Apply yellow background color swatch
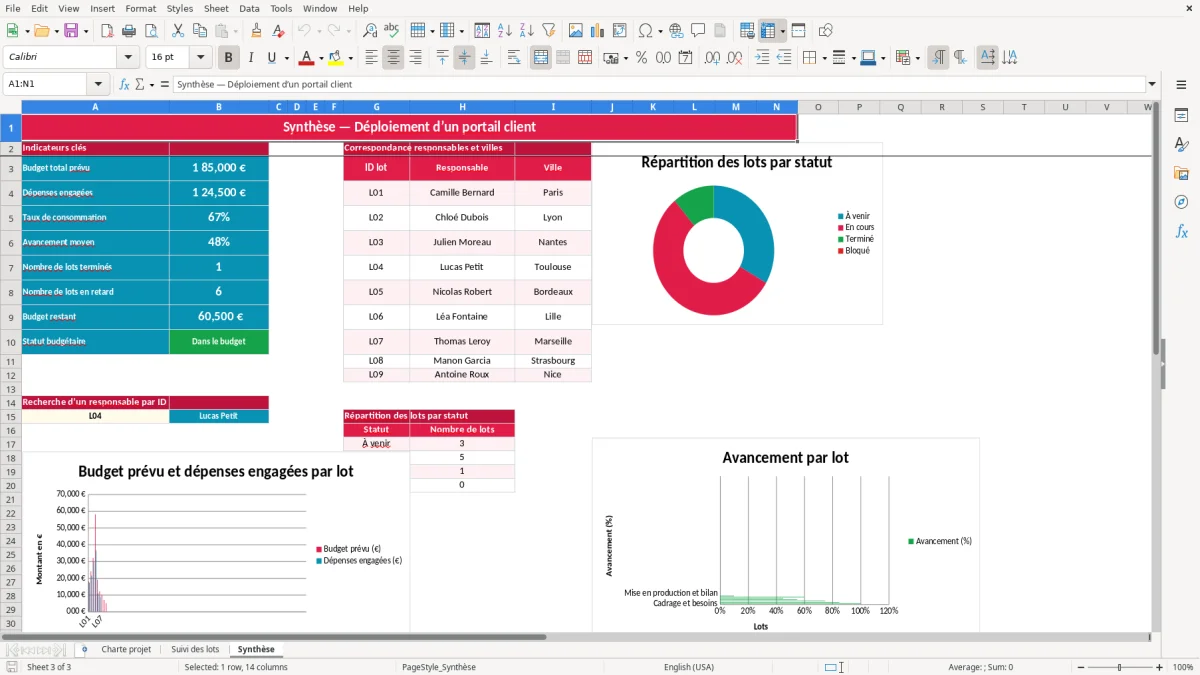Screen dimensions: 1200x675 point(336,58)
